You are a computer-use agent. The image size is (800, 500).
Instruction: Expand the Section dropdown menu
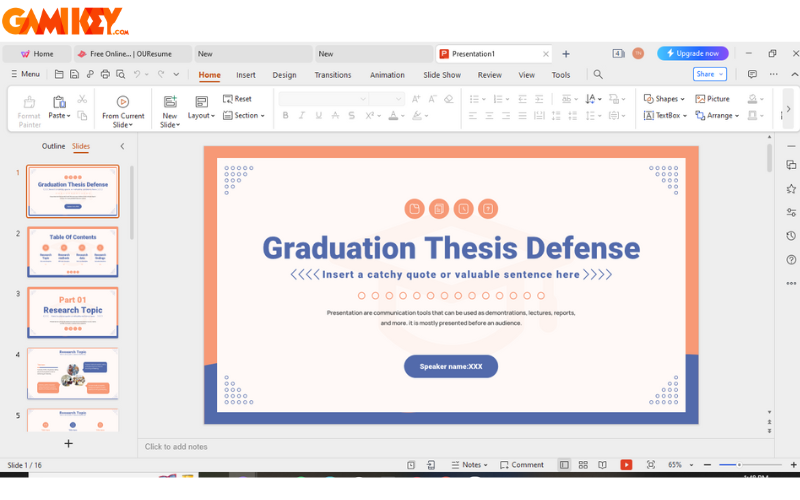[x=243, y=116]
